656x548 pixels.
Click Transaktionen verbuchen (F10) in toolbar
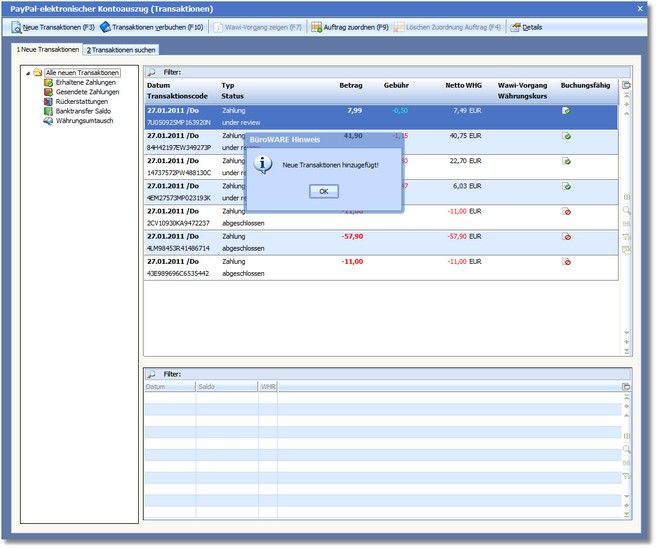coord(152,27)
